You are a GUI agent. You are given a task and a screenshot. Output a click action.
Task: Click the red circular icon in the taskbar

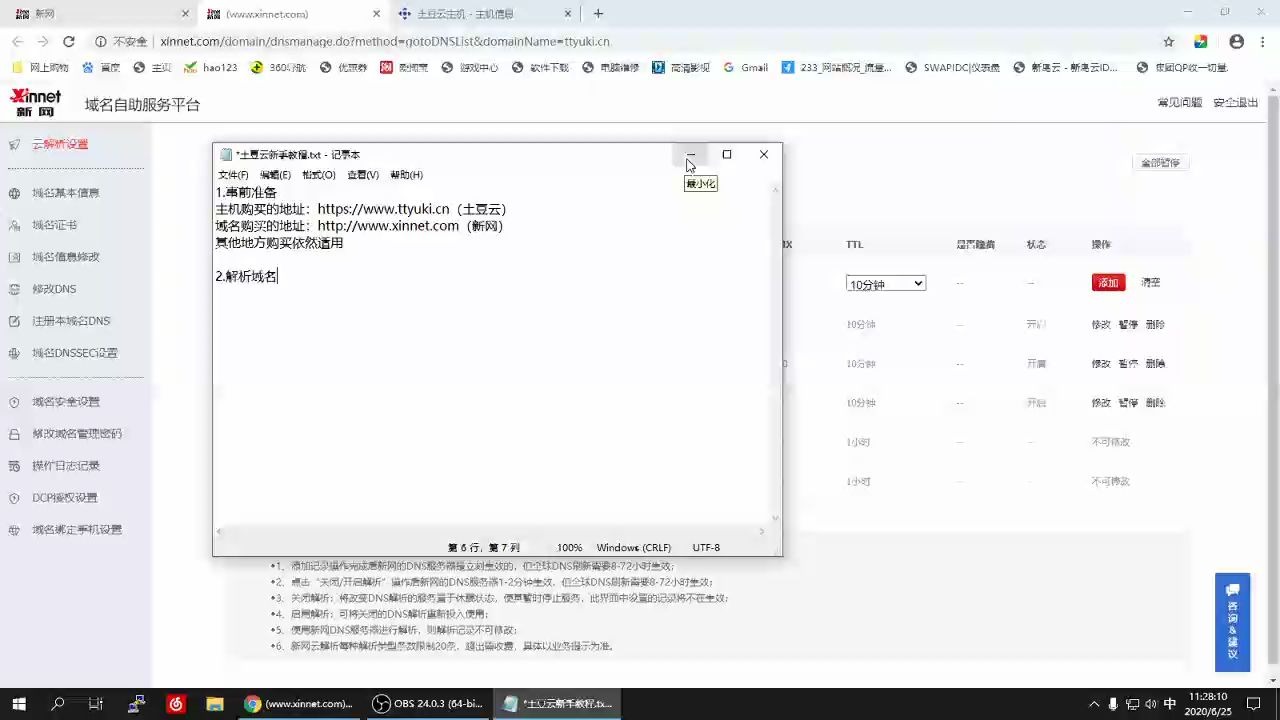176,704
